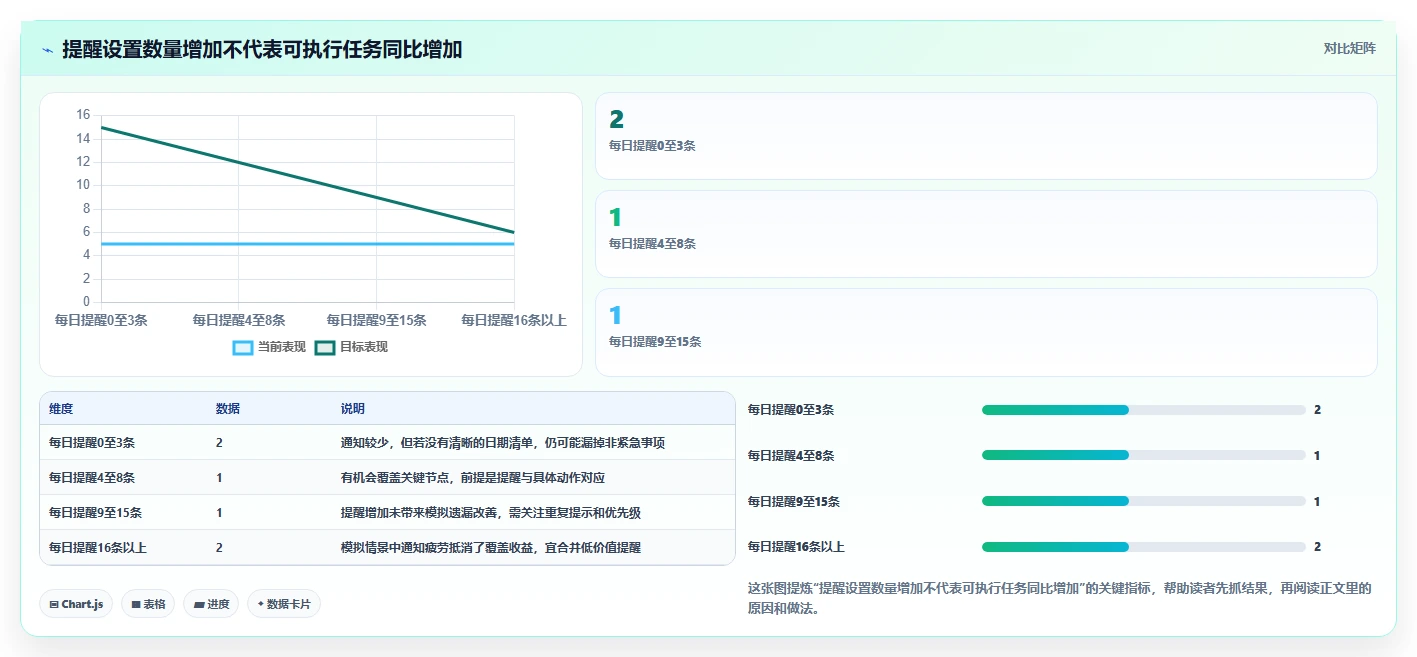
Task: Click progress bar for 每日提醒4至8条
Action: (1144, 455)
